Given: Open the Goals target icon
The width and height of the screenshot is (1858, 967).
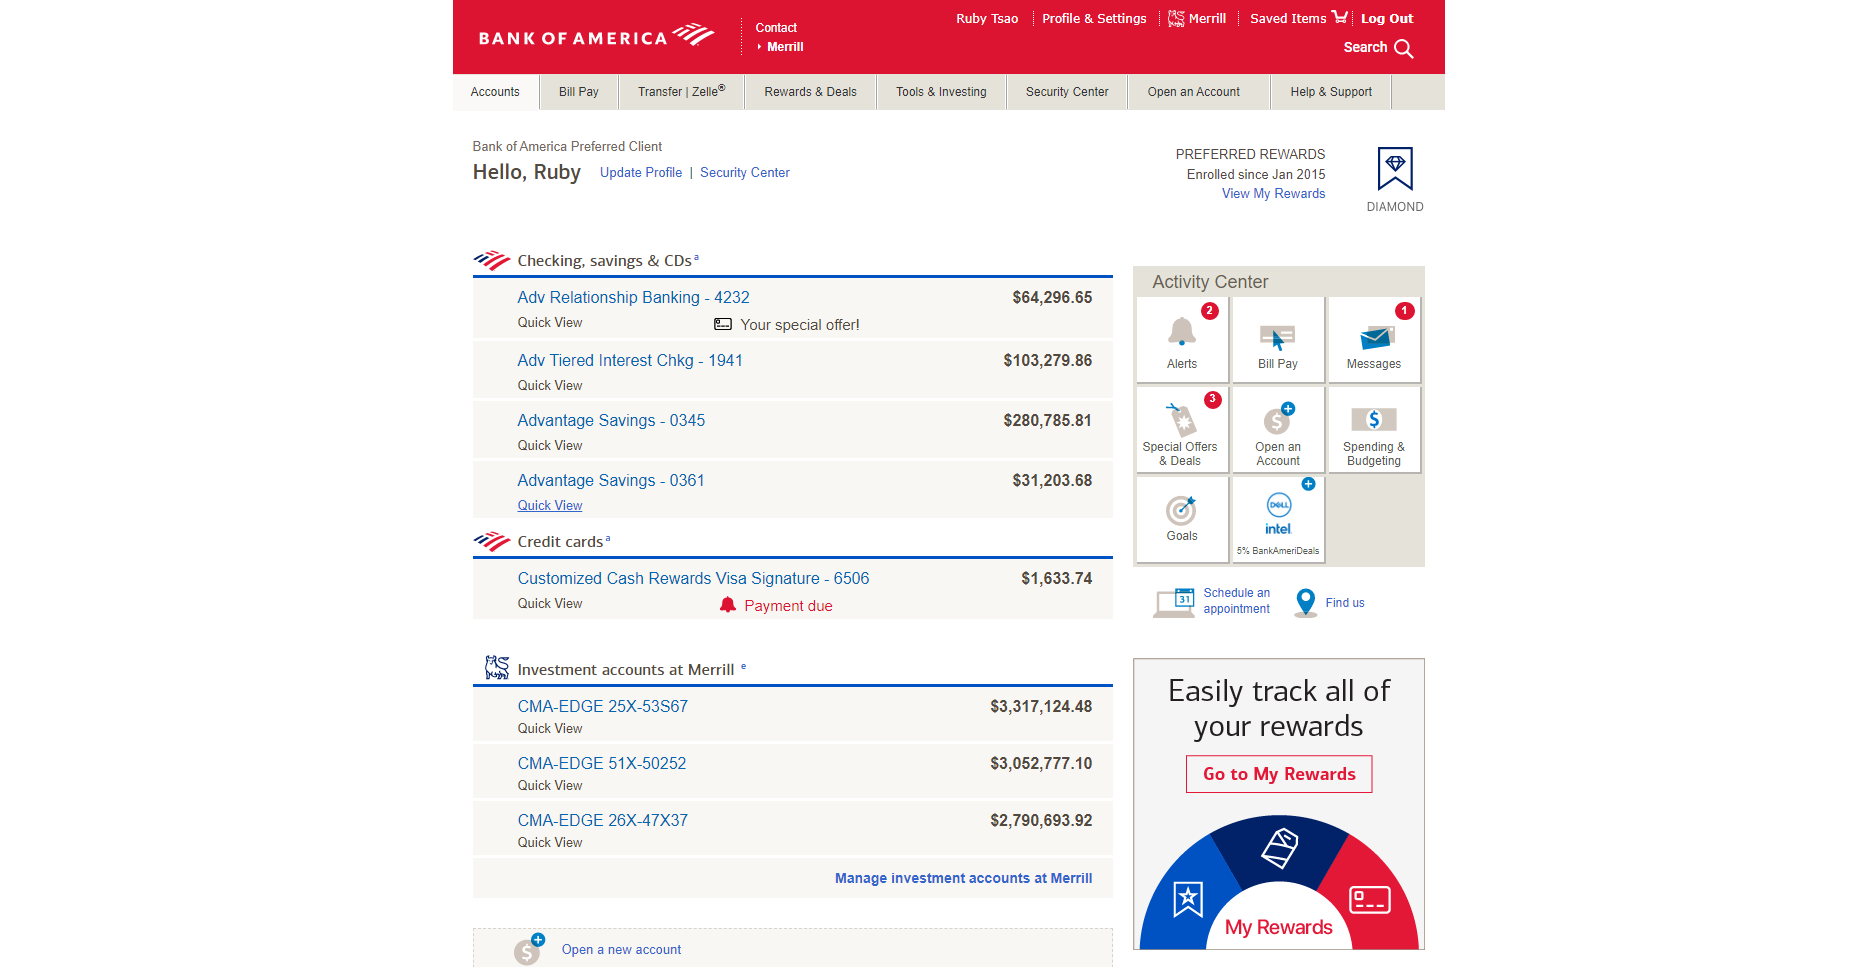Looking at the screenshot, I should pos(1181,510).
